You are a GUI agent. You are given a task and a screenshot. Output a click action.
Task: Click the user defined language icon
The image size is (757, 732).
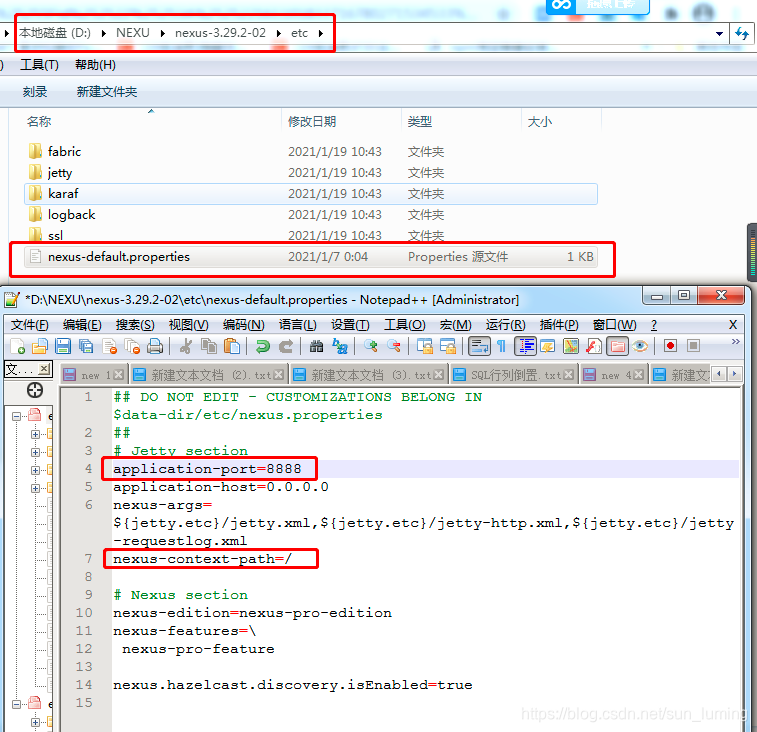coord(547,346)
